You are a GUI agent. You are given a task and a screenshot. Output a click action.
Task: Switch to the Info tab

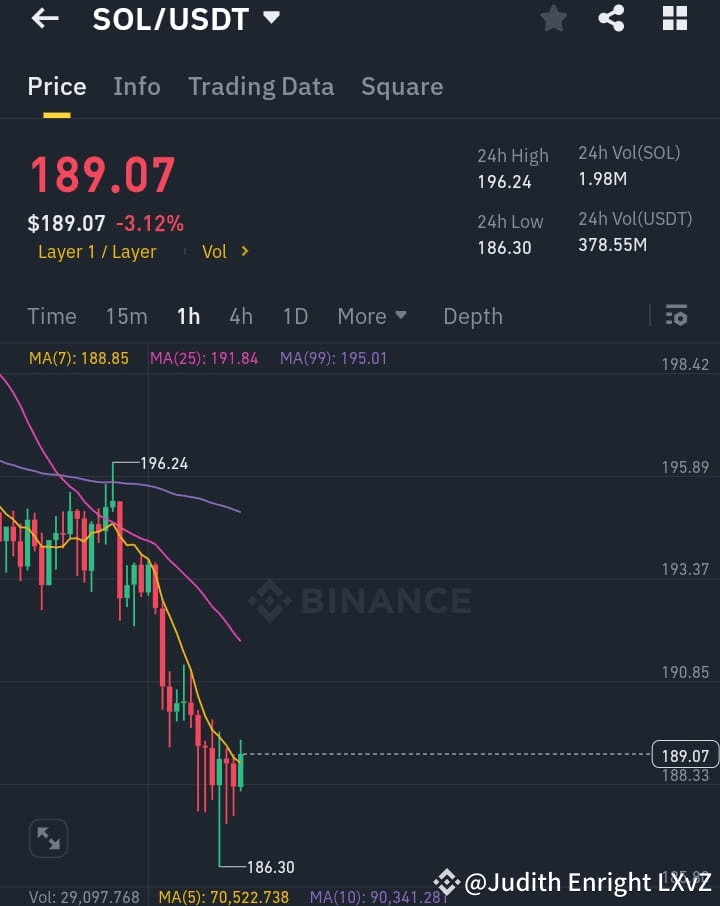(x=136, y=87)
